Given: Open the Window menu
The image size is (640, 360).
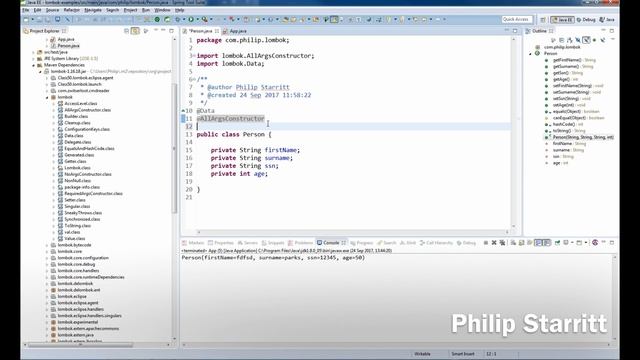Looking at the screenshot, I should tap(162, 10).
